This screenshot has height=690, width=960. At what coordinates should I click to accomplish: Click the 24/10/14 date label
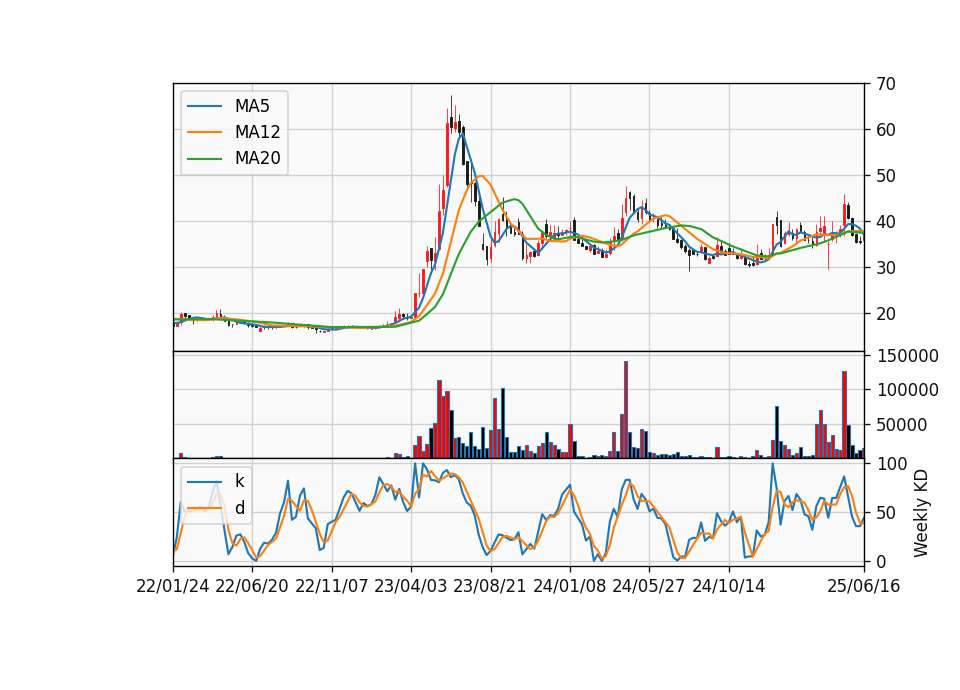pos(729,586)
